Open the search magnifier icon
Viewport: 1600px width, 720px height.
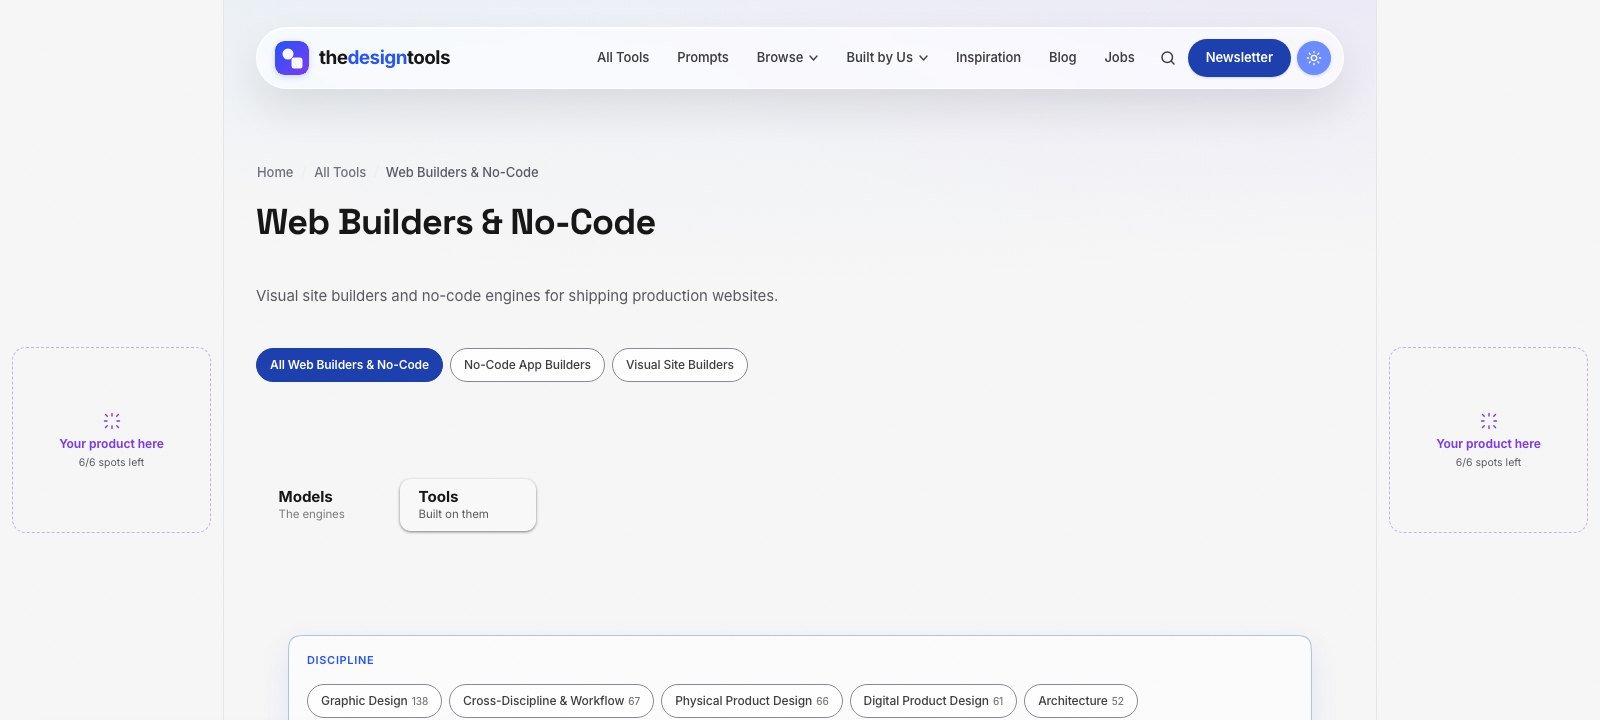click(1167, 58)
